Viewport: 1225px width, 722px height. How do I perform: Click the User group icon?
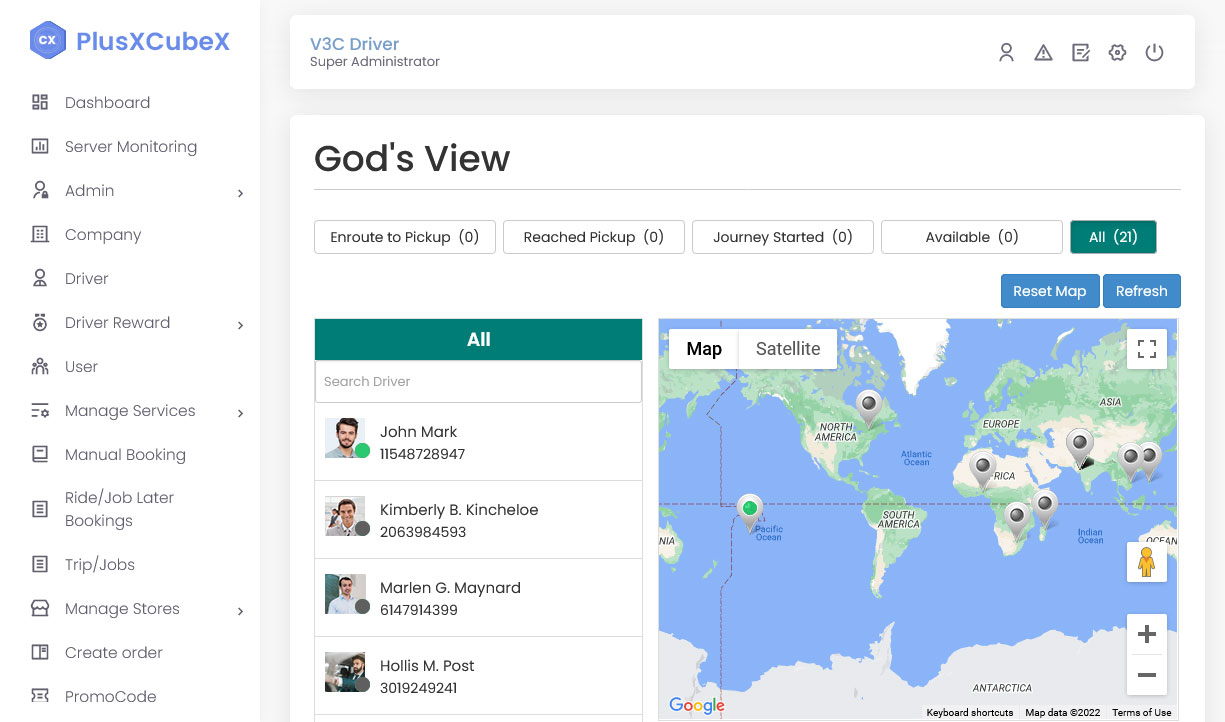(40, 366)
